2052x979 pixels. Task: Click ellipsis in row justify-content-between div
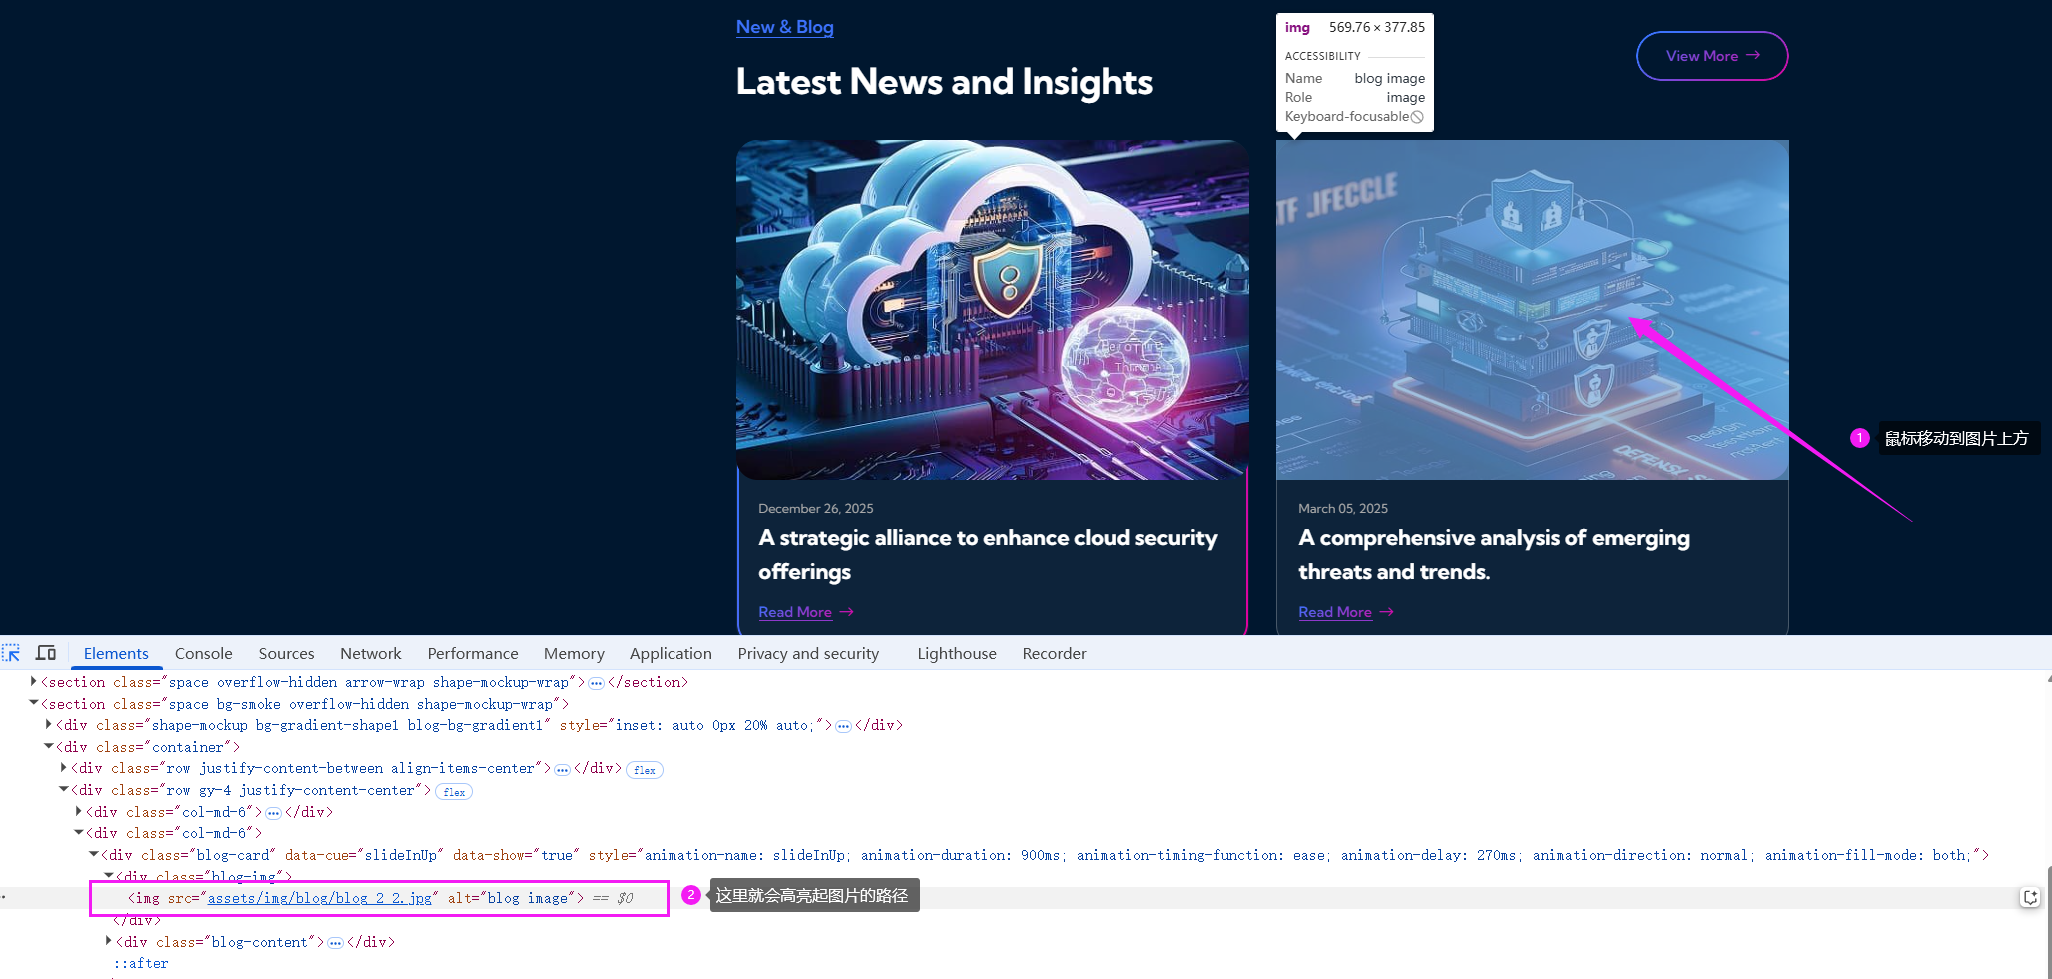tap(562, 769)
